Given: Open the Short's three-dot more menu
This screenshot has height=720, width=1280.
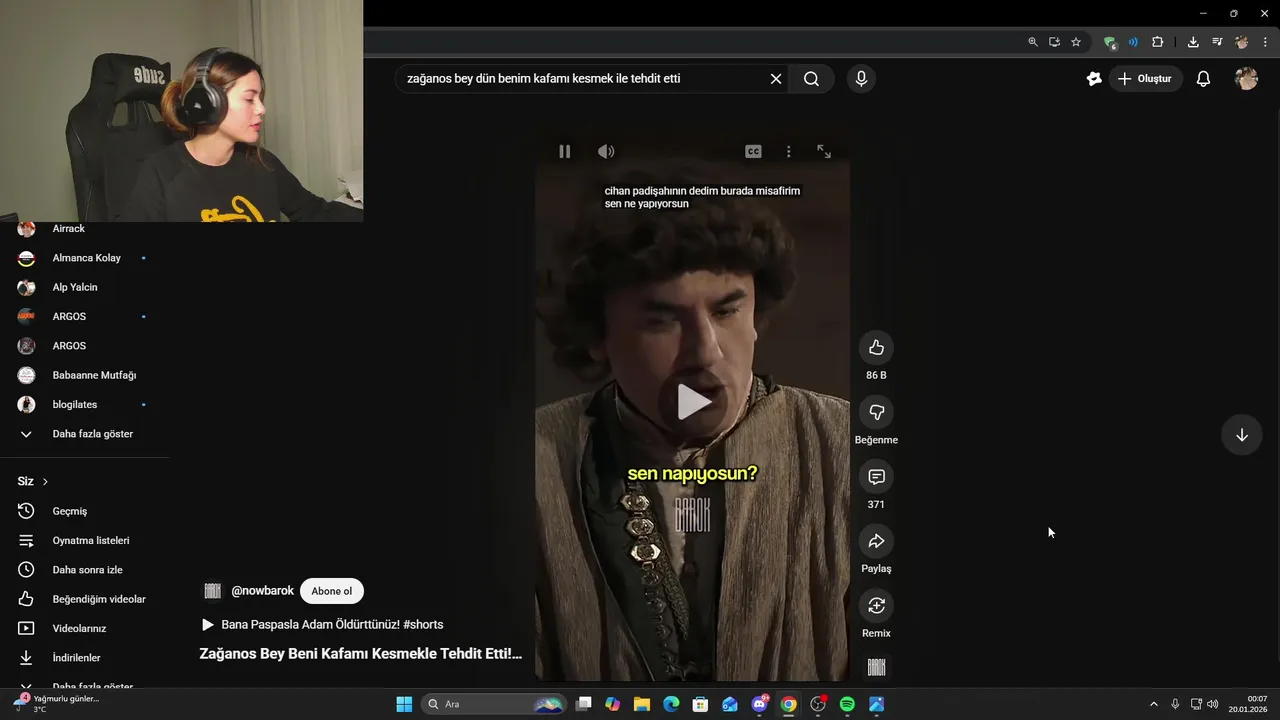Looking at the screenshot, I should click(788, 151).
